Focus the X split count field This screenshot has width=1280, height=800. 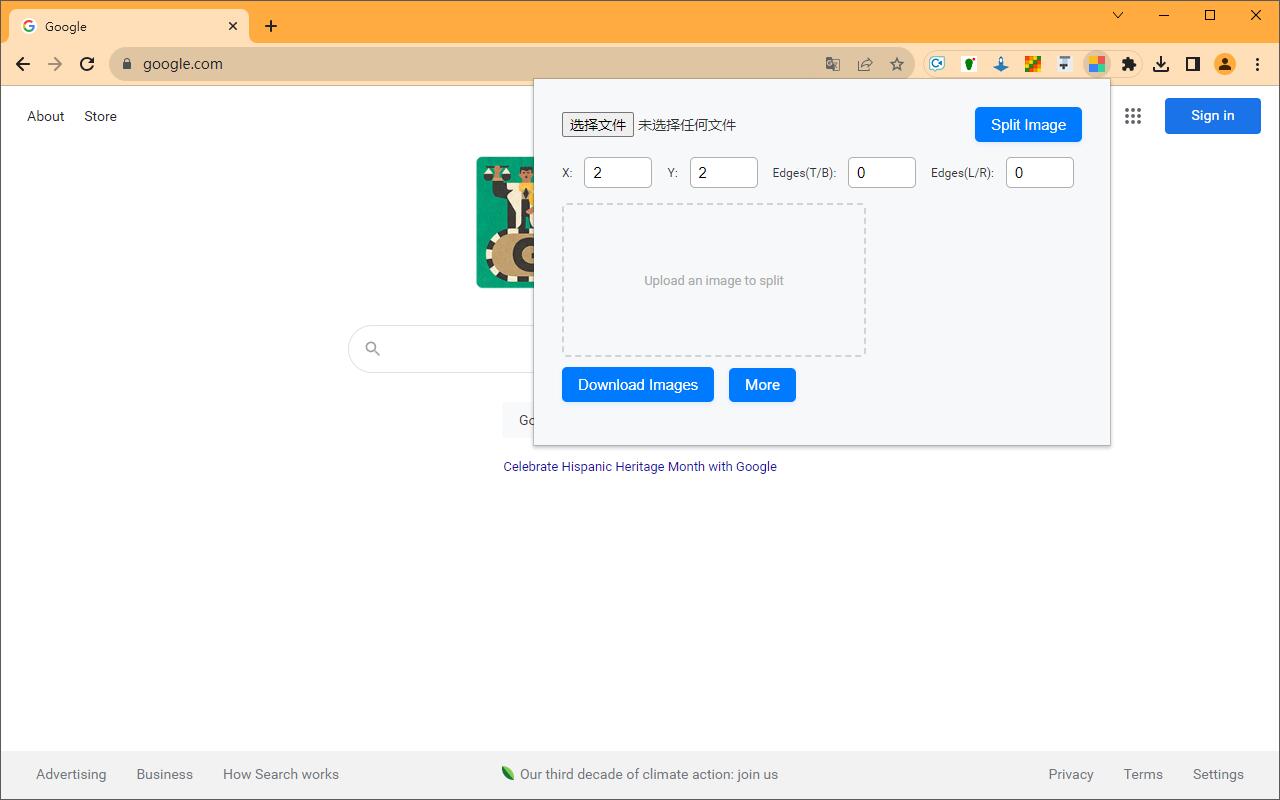click(x=618, y=172)
